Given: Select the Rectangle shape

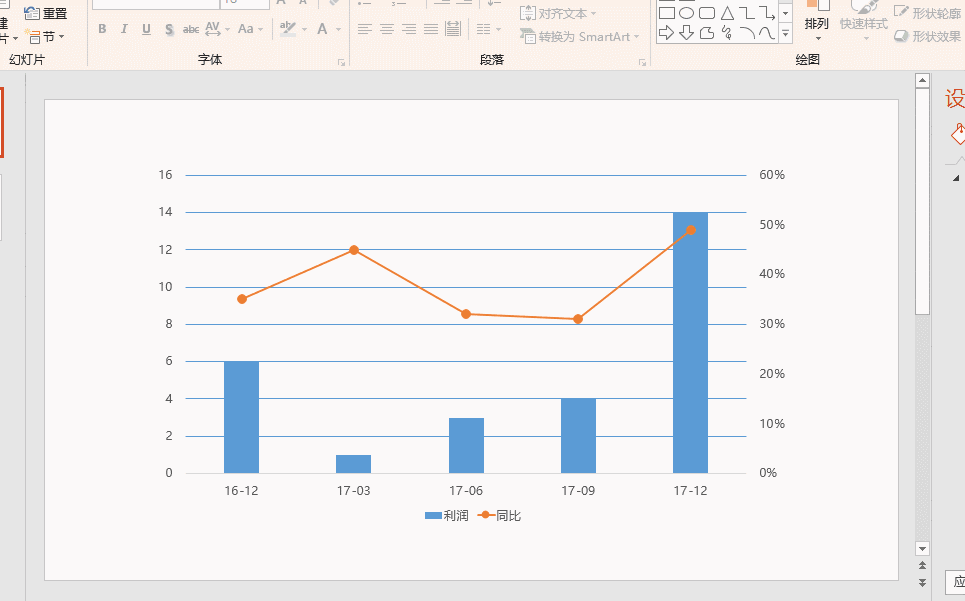Looking at the screenshot, I should (x=667, y=13).
